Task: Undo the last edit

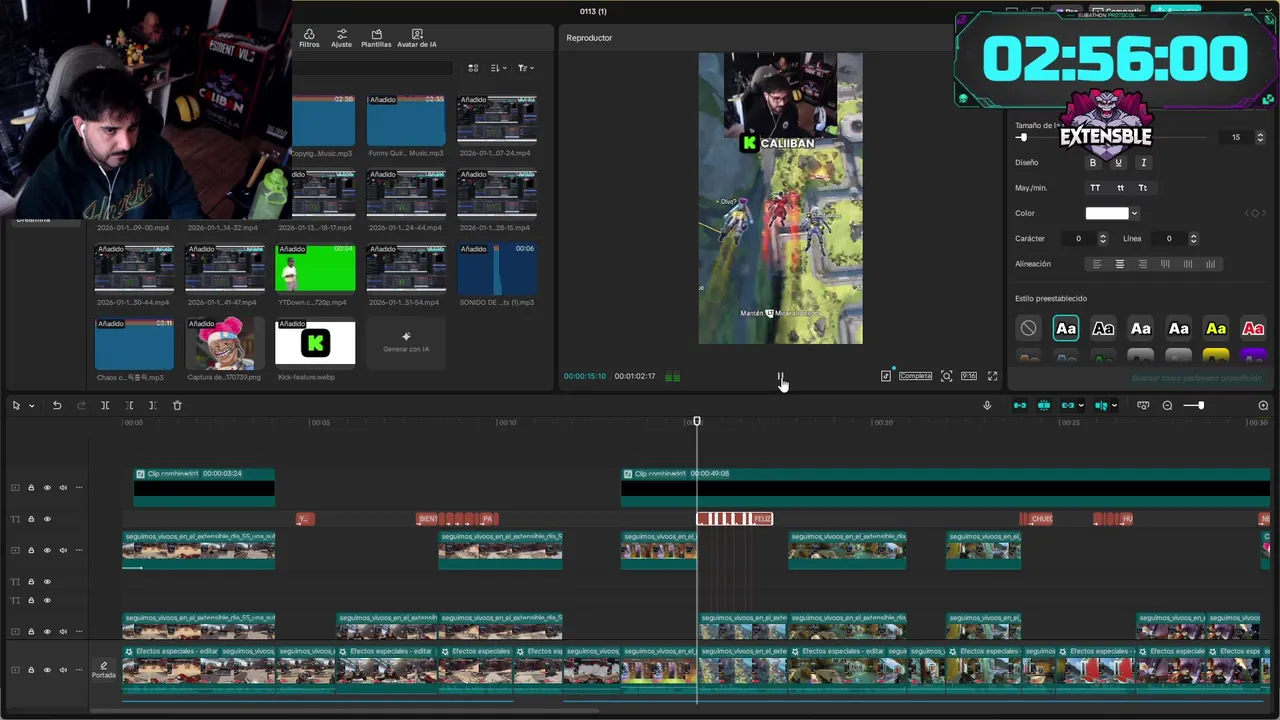Action: pos(57,405)
